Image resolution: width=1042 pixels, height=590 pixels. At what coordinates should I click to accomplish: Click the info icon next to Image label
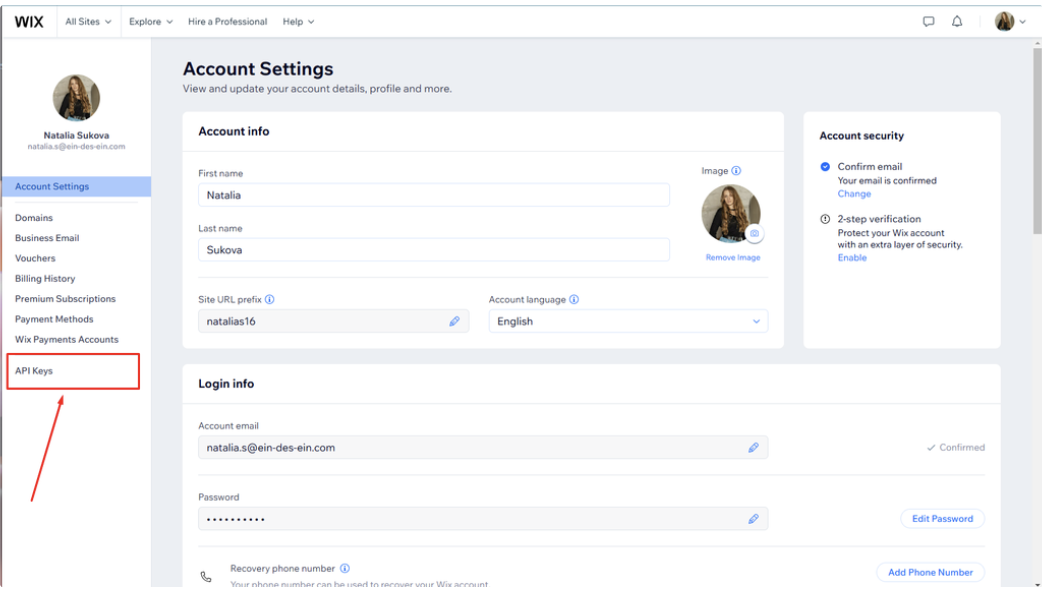tap(736, 171)
